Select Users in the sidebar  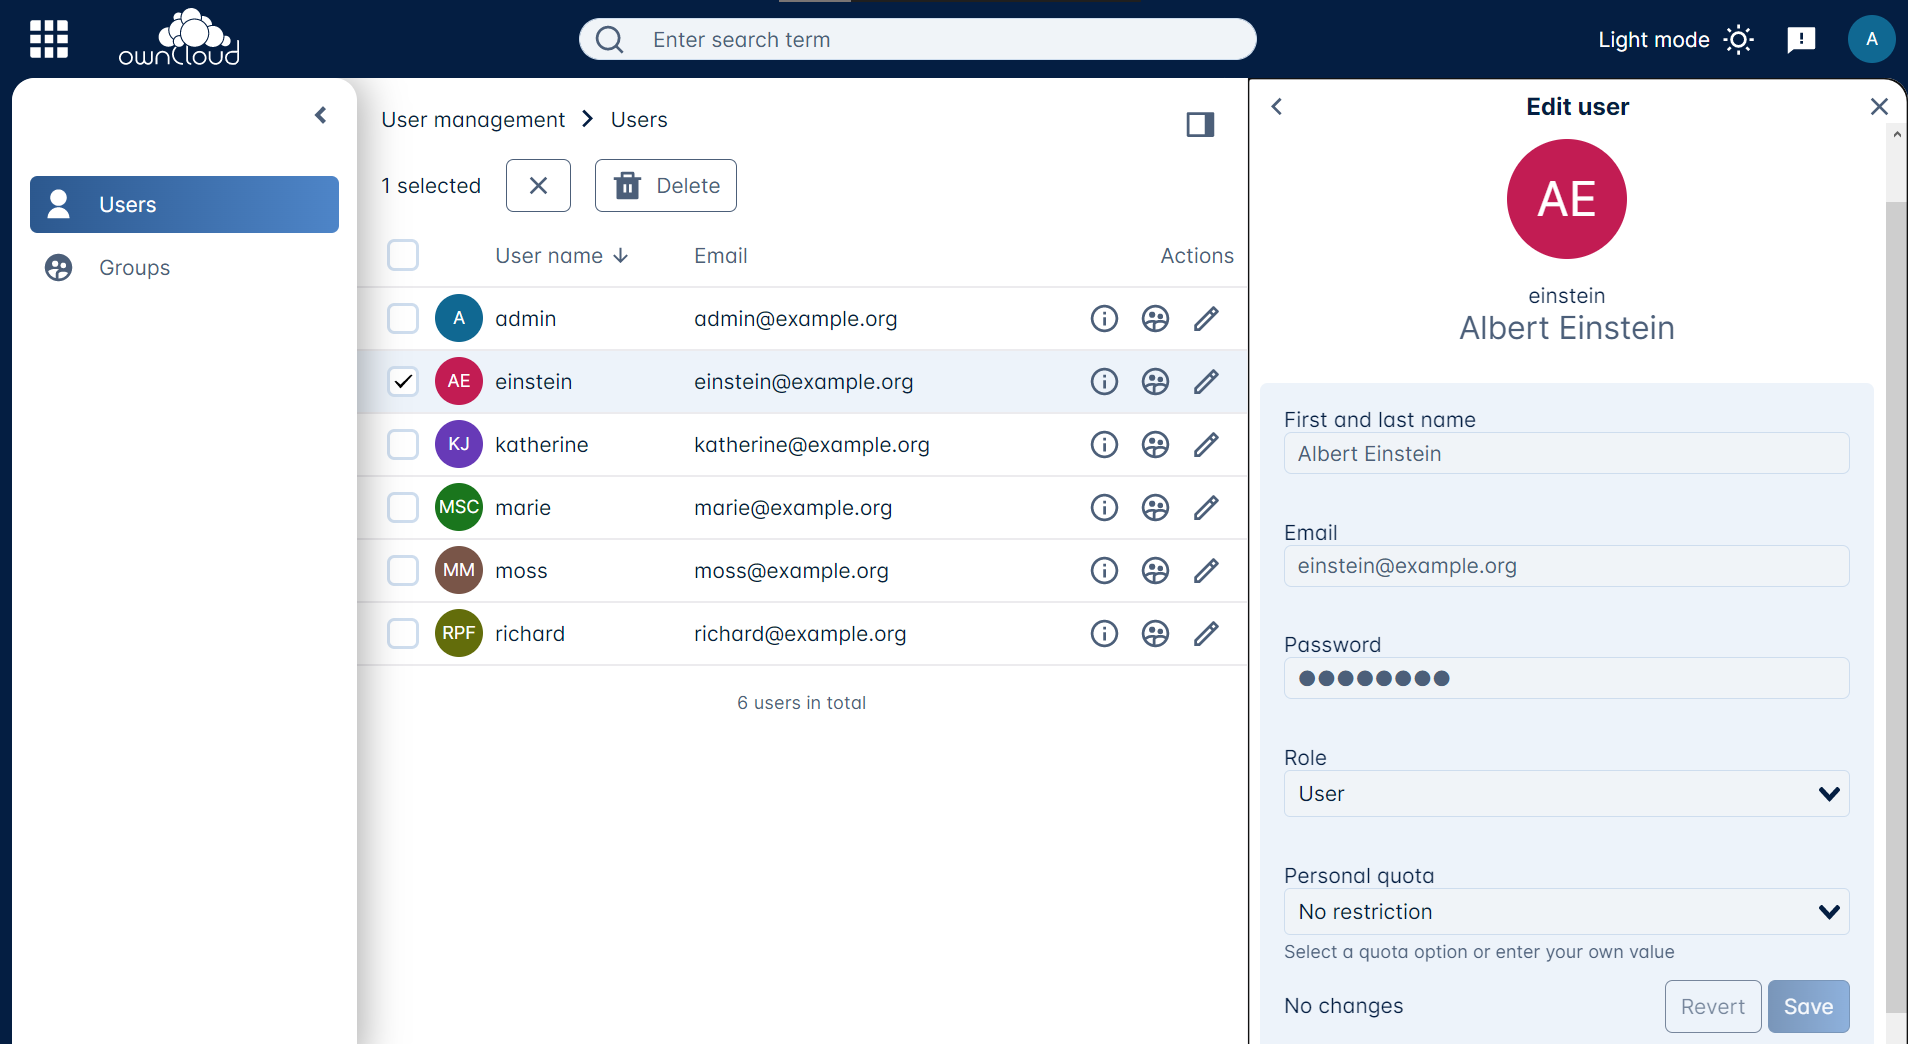pos(184,205)
